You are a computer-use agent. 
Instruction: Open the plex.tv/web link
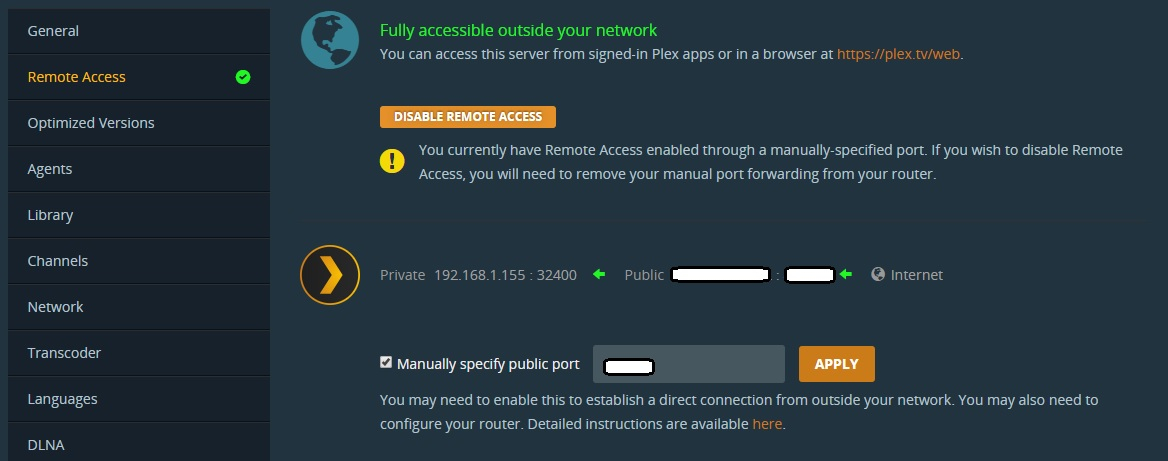pos(898,54)
